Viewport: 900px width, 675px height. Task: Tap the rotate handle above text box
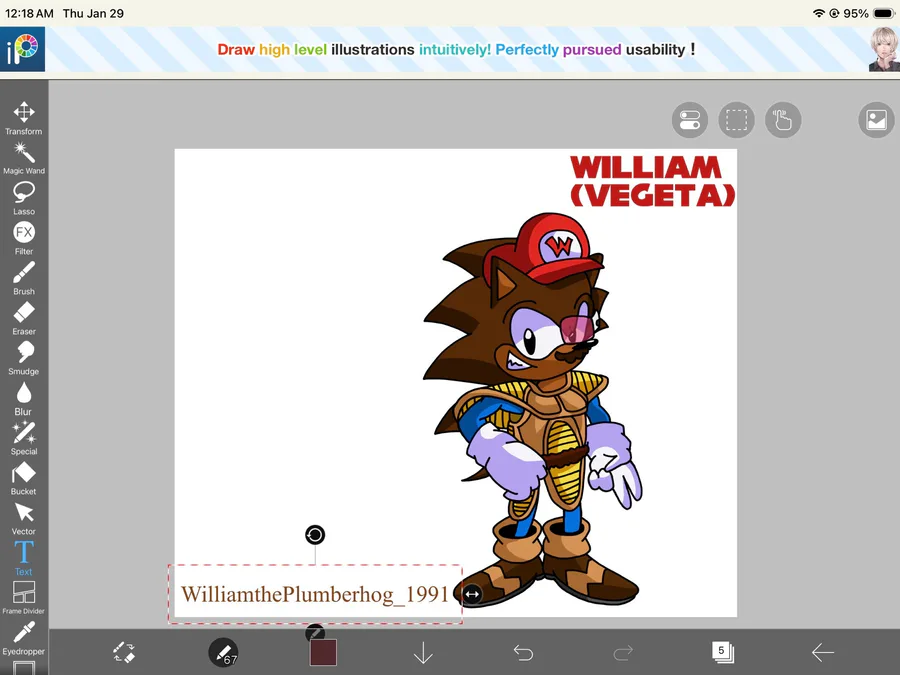315,535
